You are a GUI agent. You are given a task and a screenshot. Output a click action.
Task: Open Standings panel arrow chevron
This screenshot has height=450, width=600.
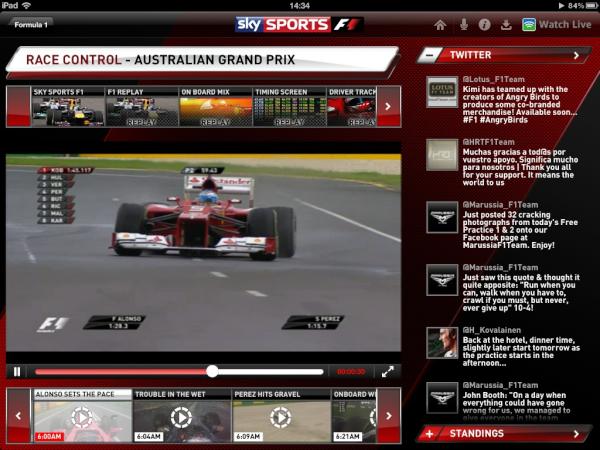576,434
